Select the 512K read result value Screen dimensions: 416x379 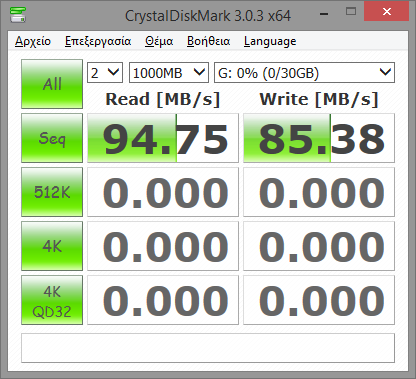163,192
